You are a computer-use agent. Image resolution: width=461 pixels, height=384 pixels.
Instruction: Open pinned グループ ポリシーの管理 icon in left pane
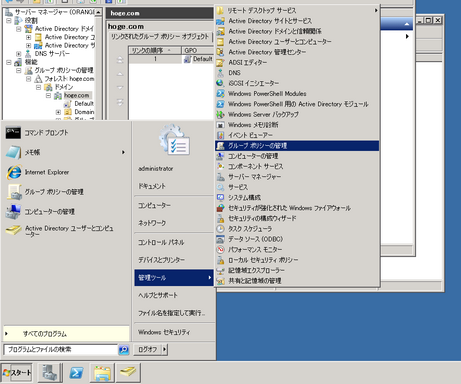point(14,192)
